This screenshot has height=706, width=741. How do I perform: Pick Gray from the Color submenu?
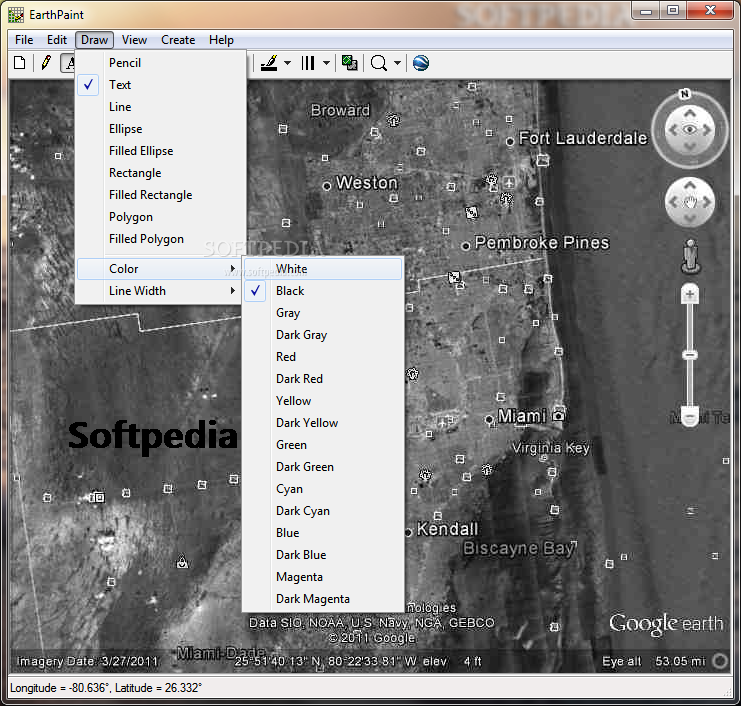(323, 313)
